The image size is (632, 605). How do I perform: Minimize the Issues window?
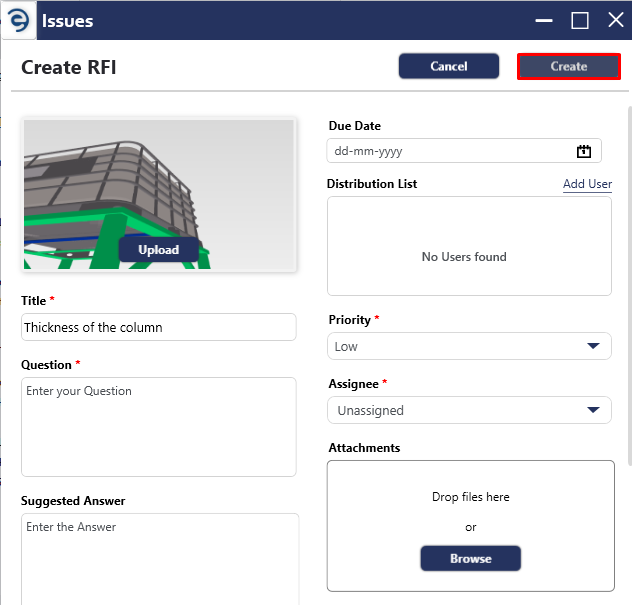coord(544,20)
